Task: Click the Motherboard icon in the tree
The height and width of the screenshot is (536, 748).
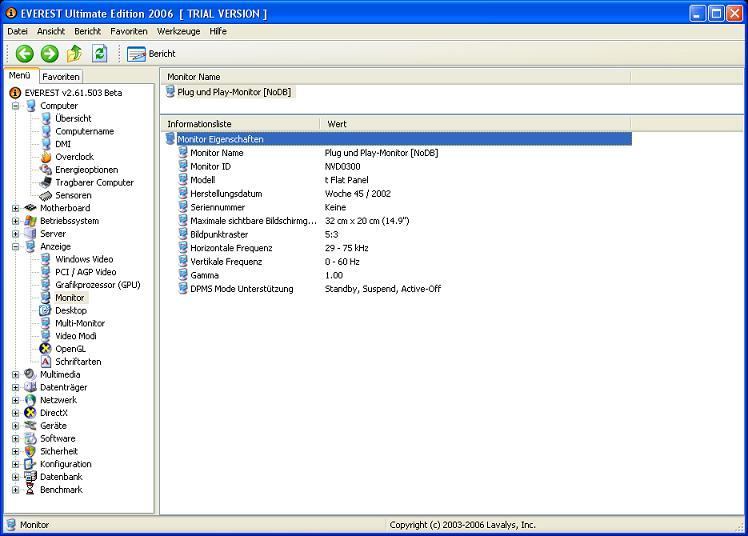Action: coord(31,208)
